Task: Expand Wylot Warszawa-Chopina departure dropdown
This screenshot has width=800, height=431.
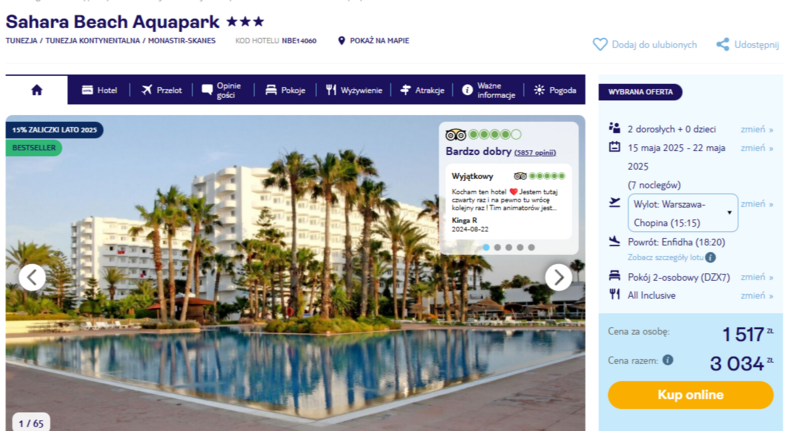Action: pos(683,213)
